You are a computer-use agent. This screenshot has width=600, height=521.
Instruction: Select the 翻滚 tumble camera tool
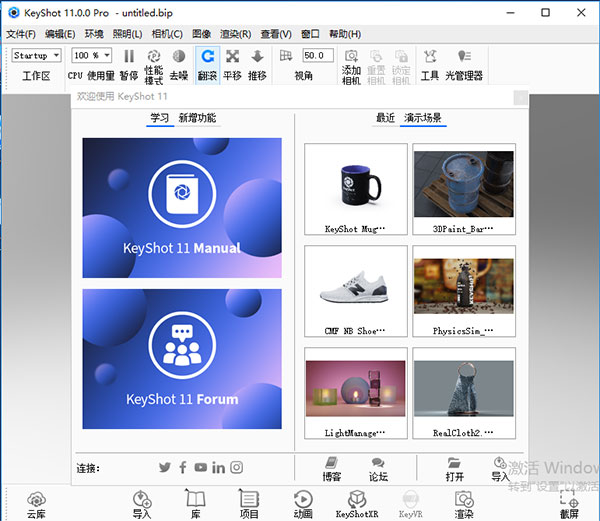click(207, 58)
